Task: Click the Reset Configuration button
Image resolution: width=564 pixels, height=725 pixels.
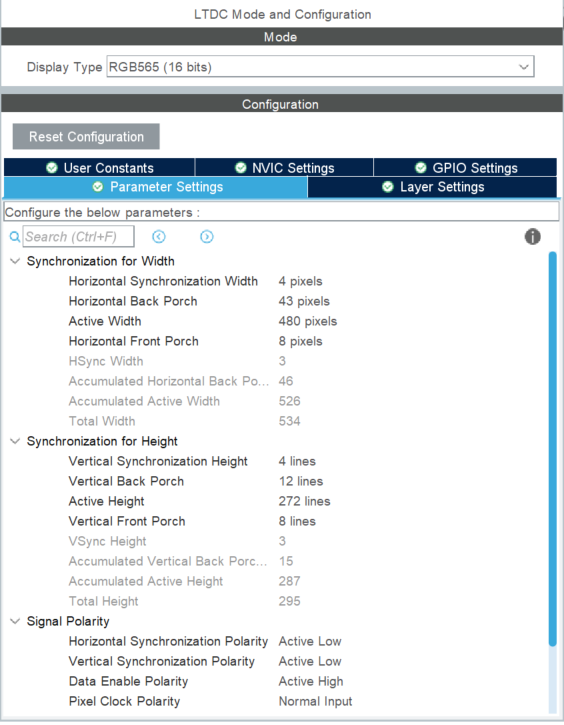Action: click(x=86, y=136)
